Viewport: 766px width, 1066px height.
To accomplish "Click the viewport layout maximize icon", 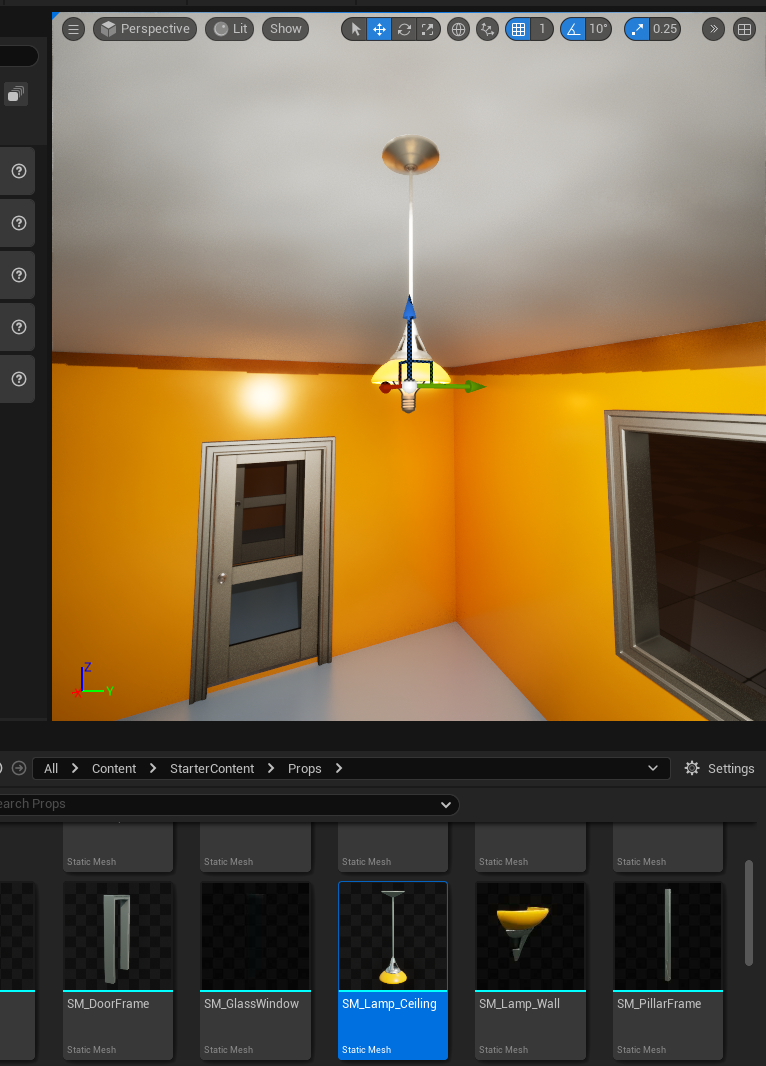I will 744,29.
